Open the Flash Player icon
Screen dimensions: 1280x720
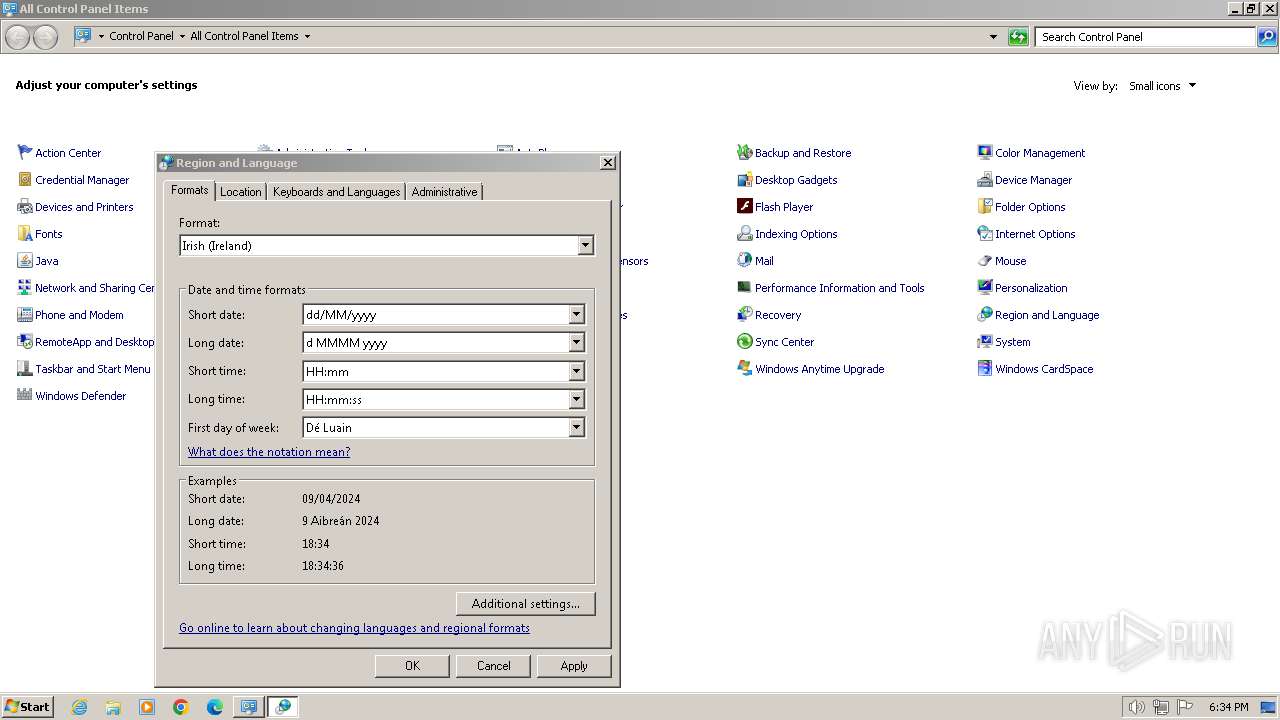click(744, 207)
